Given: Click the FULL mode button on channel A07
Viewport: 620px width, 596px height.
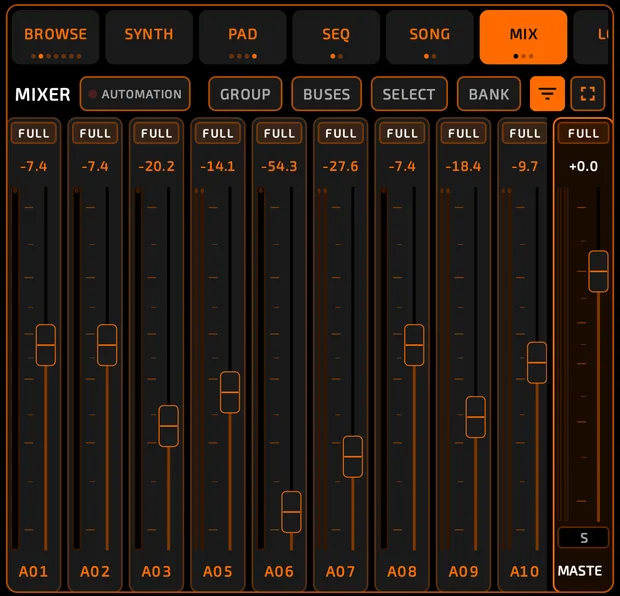Looking at the screenshot, I should (341, 133).
